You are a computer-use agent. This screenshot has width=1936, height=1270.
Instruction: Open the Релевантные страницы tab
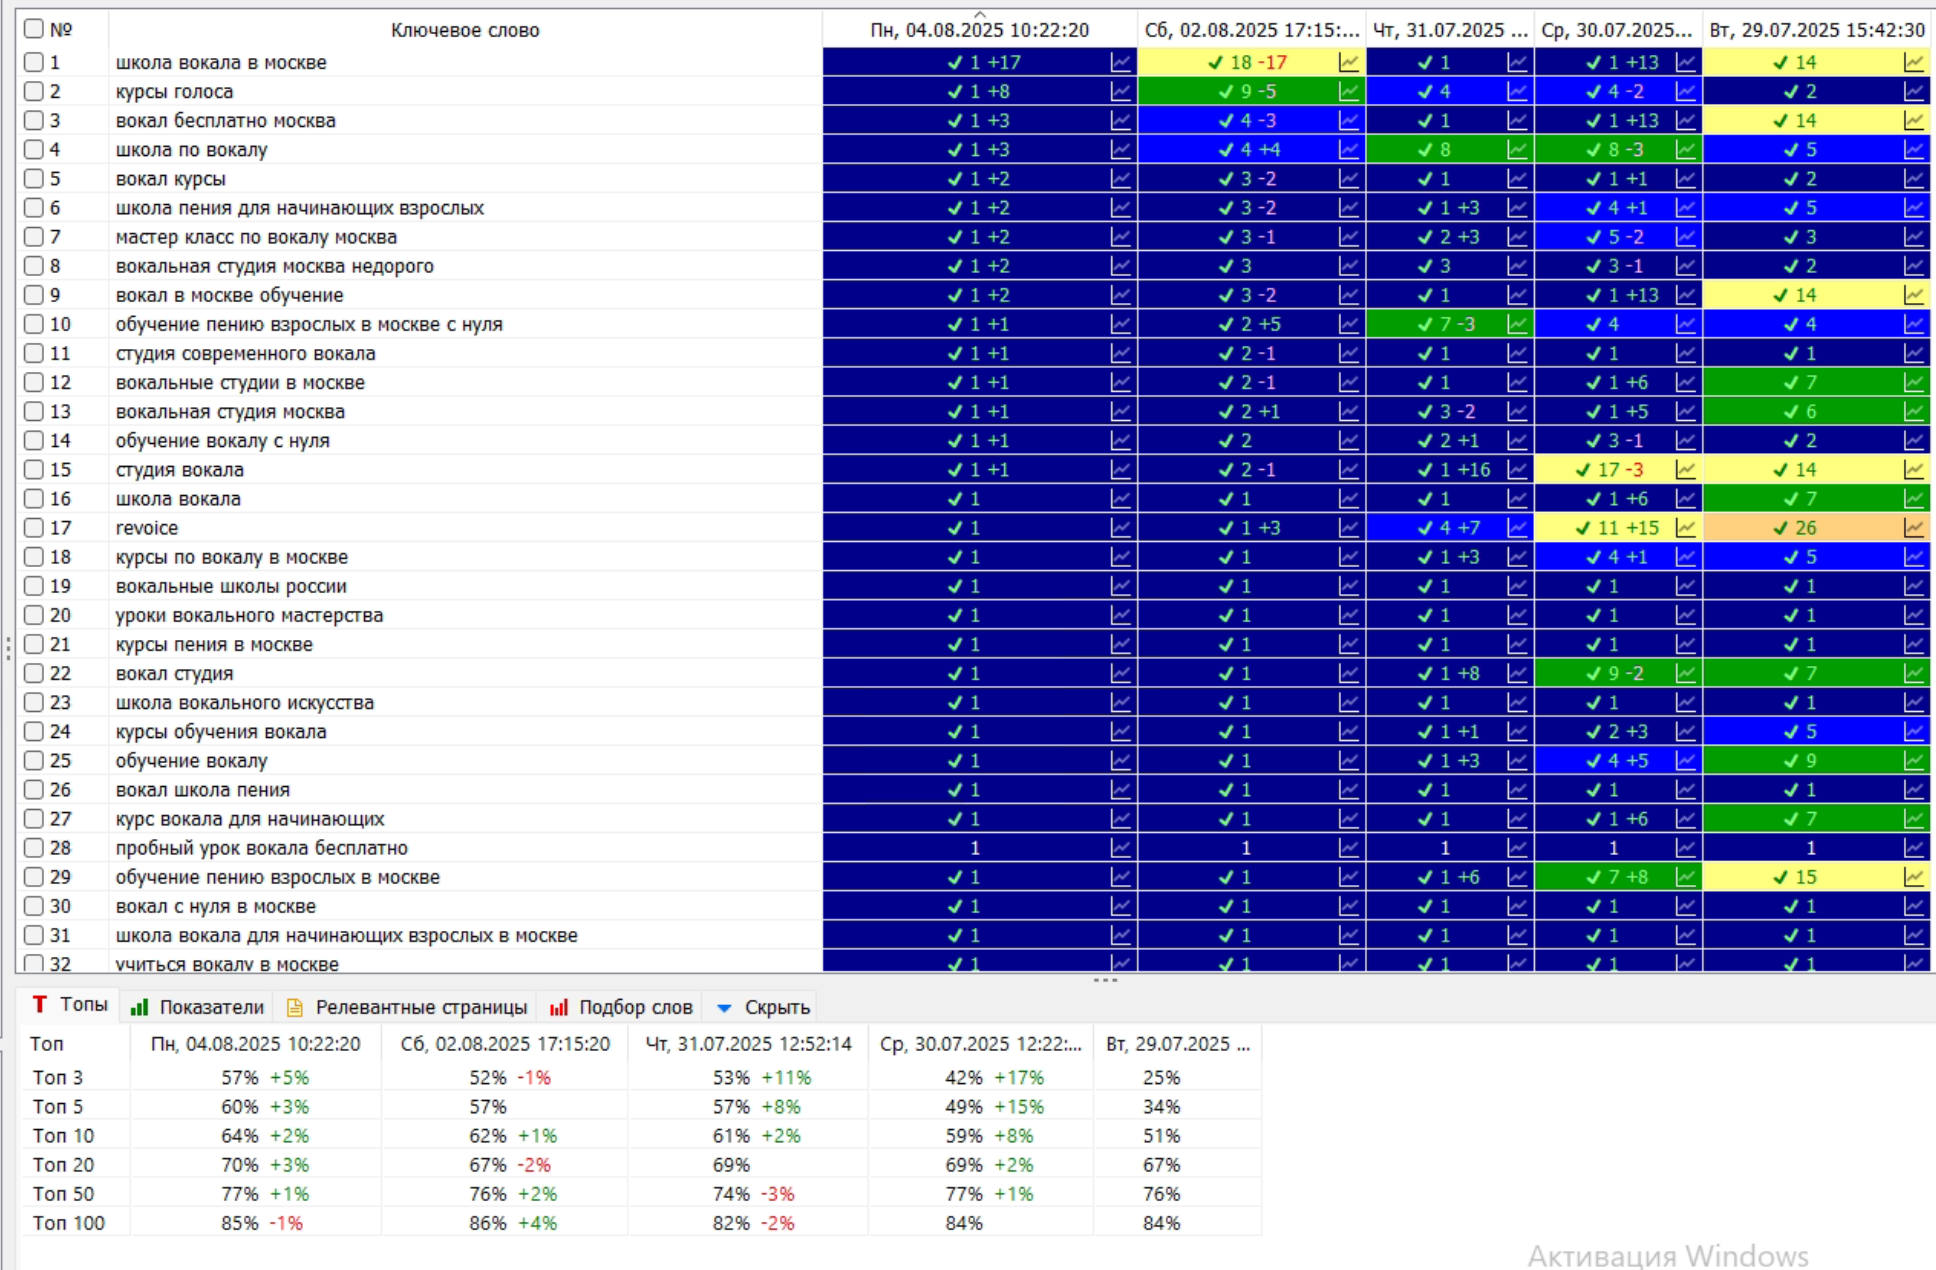pyautogui.click(x=407, y=1007)
